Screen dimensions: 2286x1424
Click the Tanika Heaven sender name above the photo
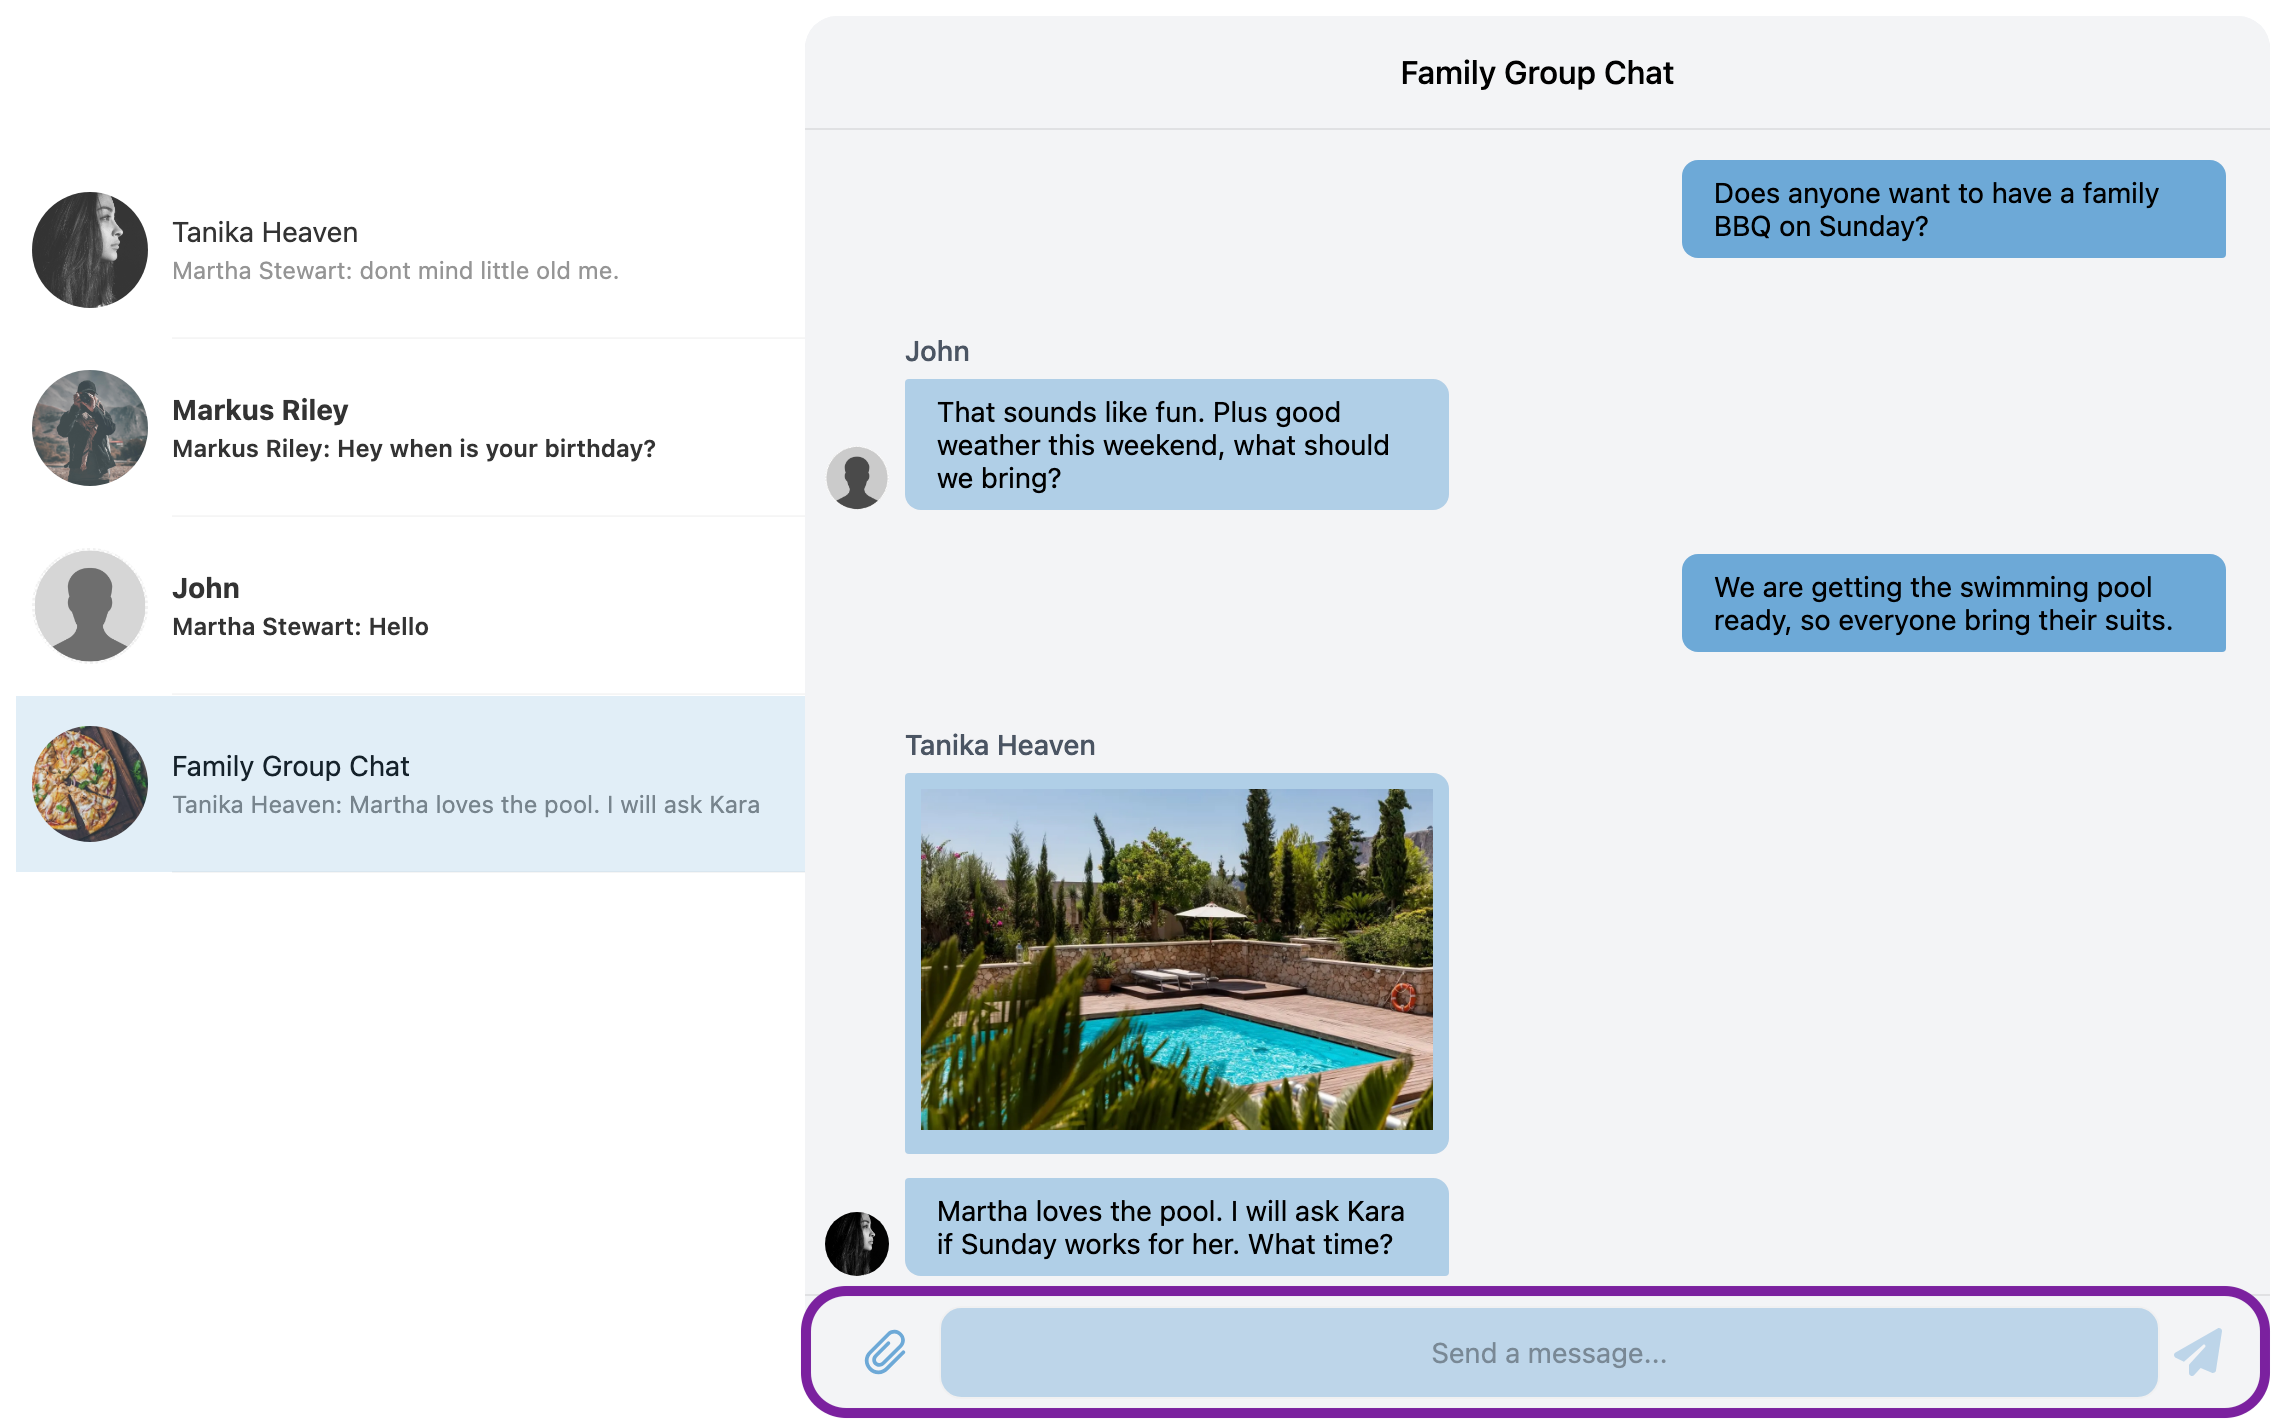1000,745
